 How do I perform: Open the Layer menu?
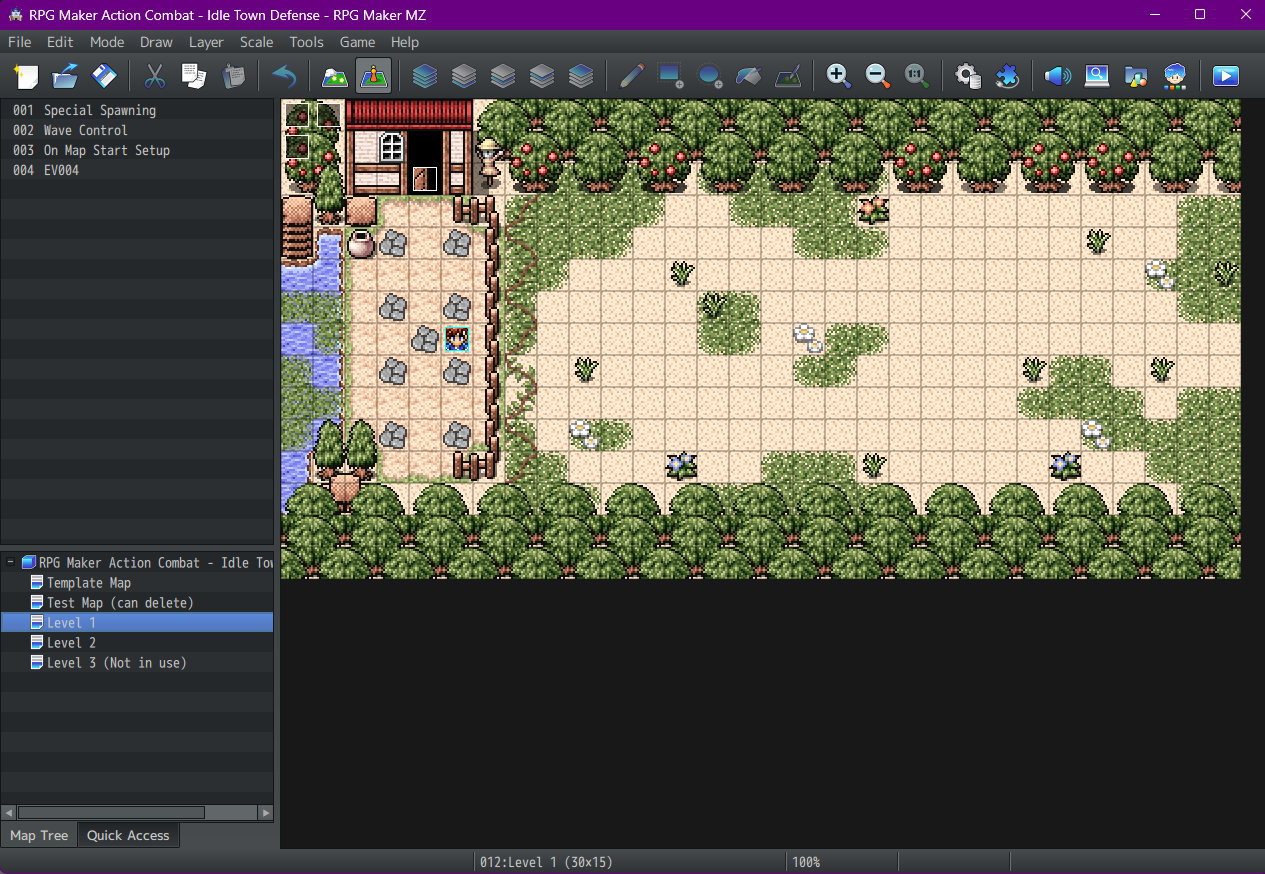206,42
